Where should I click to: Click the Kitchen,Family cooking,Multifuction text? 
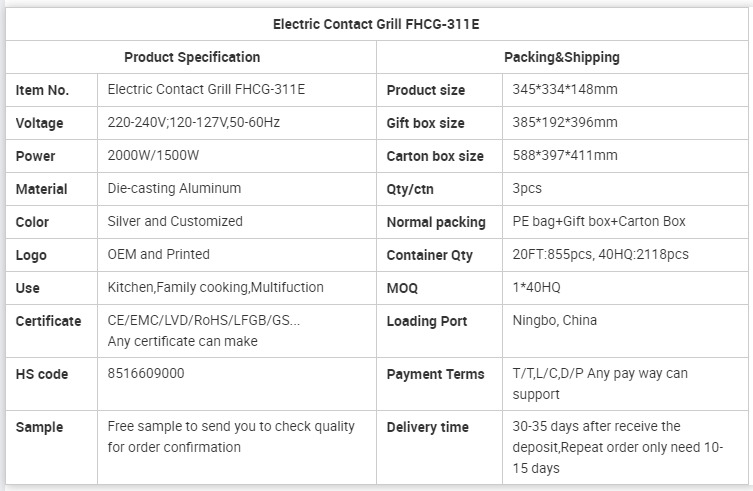click(215, 287)
